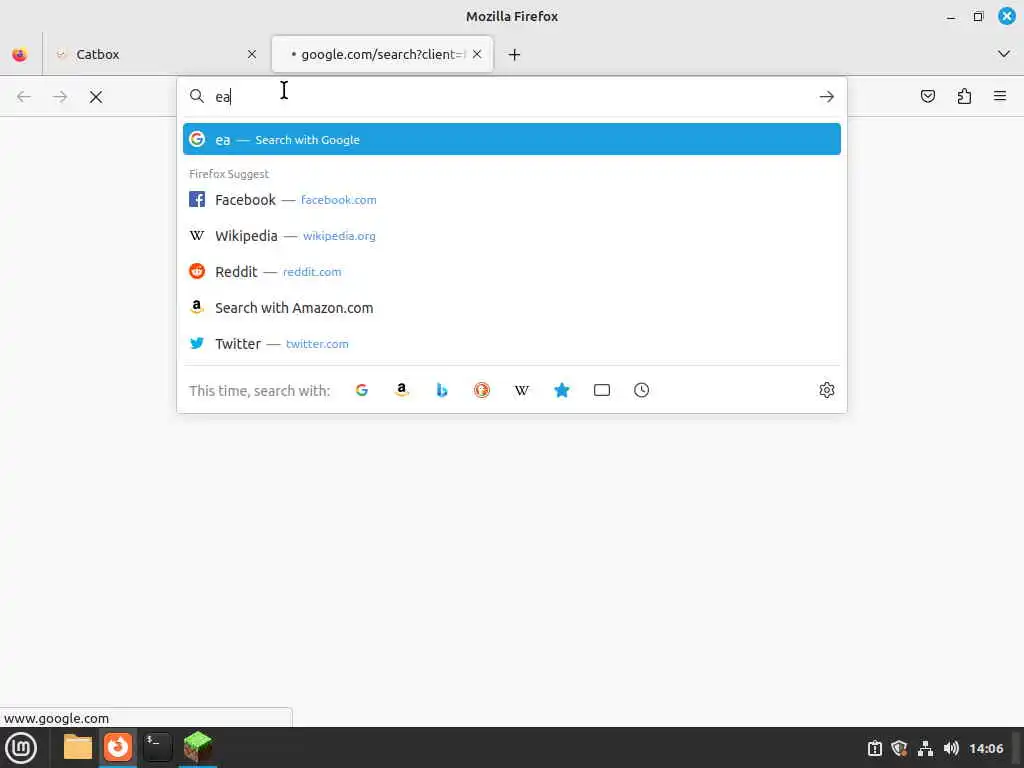Go back one page with back arrow

click(24, 97)
